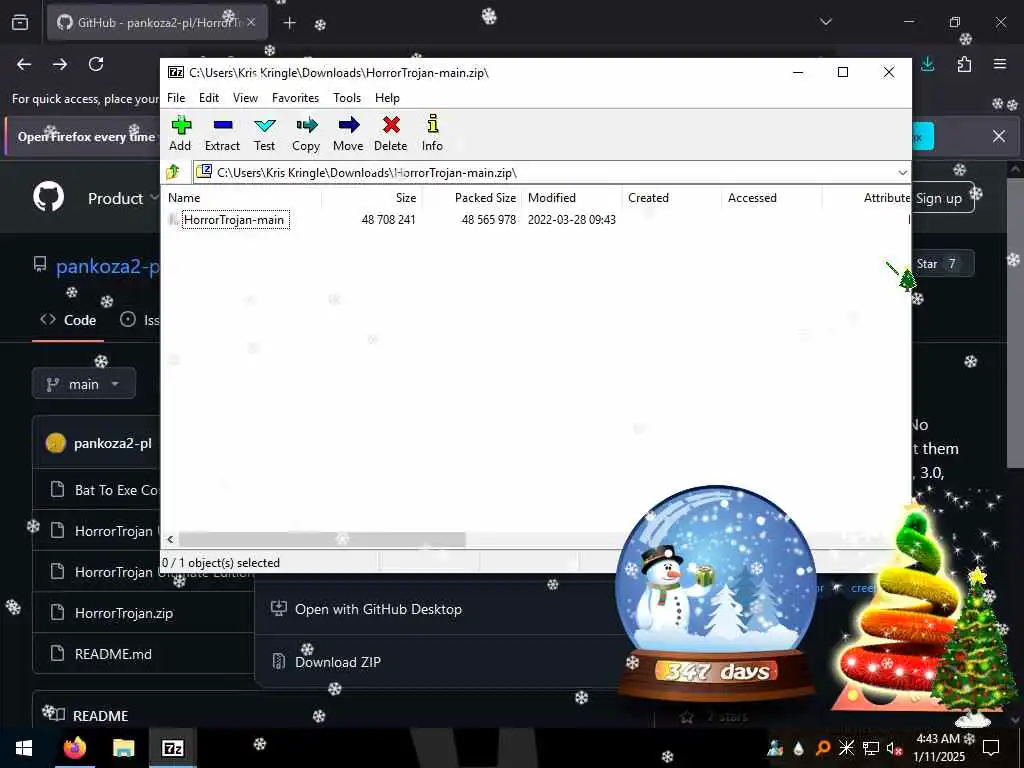Open the Tools menu
1024x768 pixels.
tap(347, 98)
